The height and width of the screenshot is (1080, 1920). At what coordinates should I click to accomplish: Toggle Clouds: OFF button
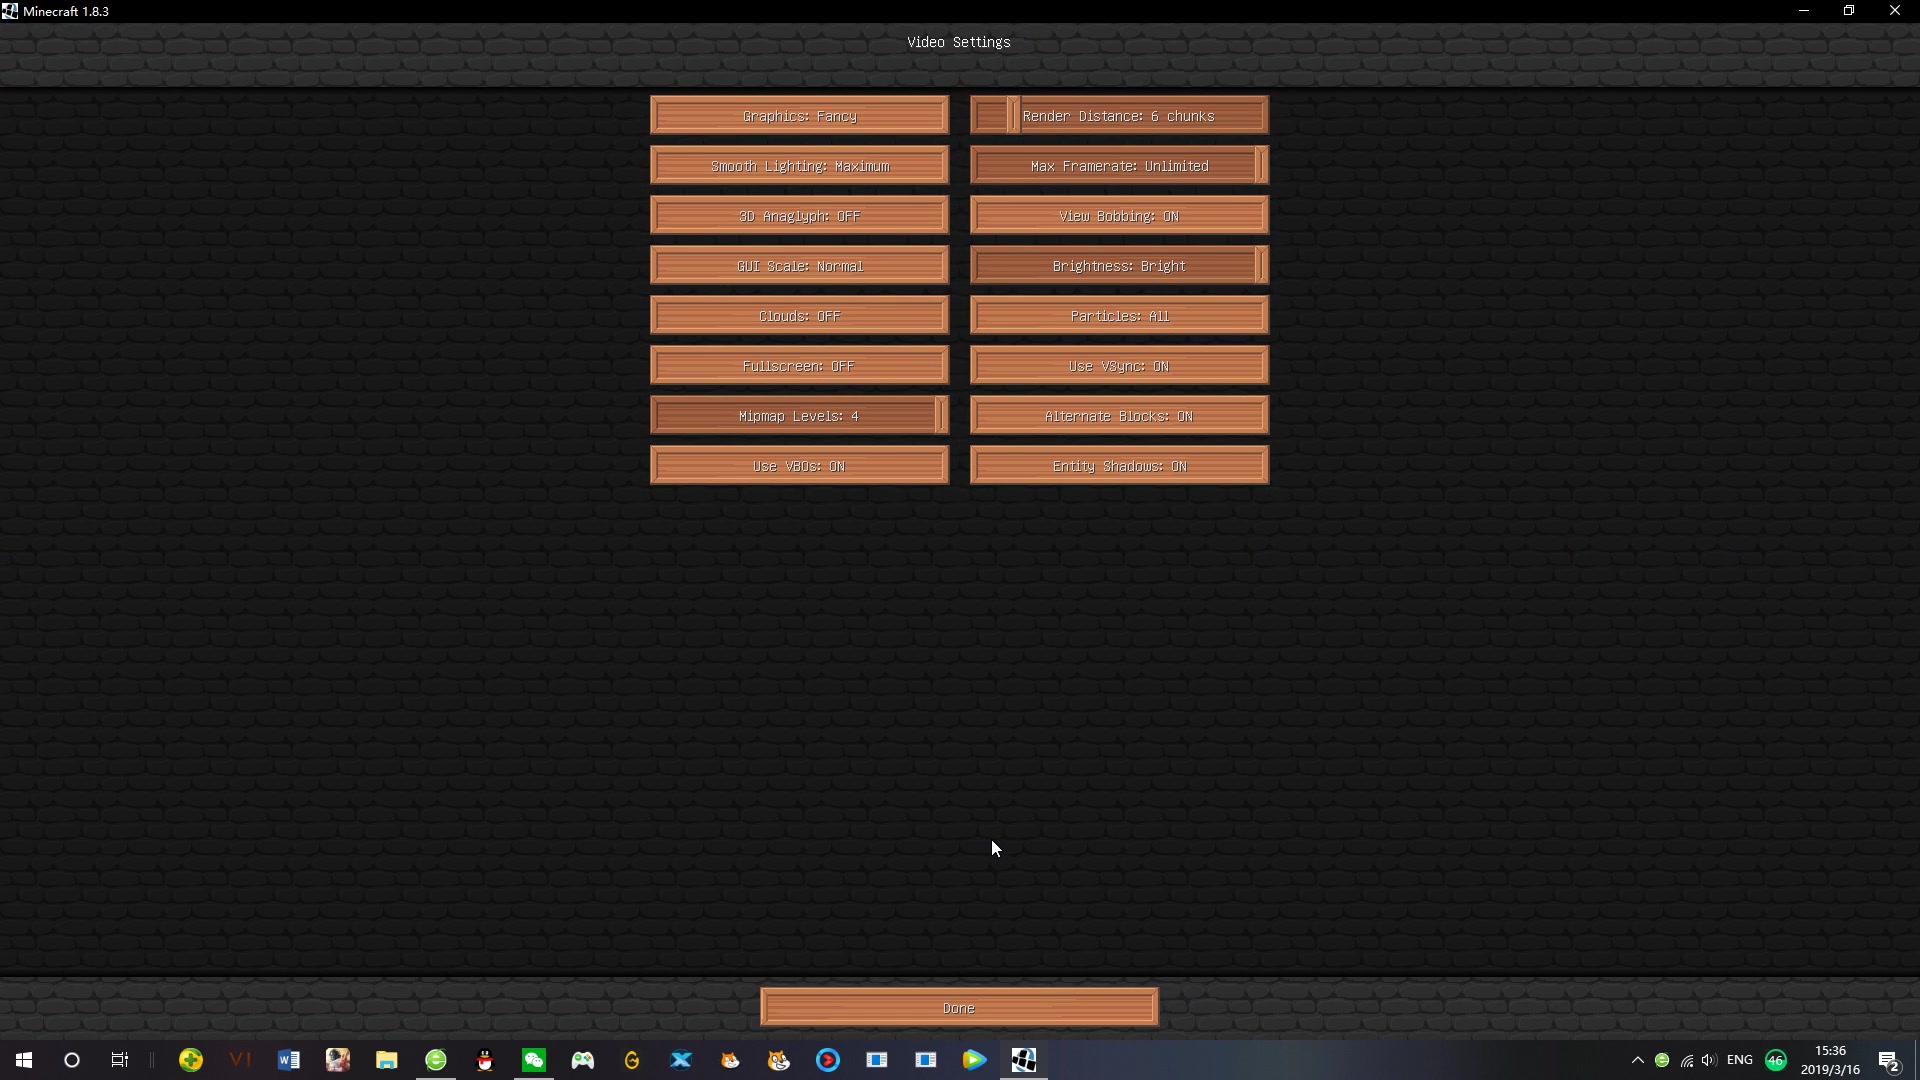[799, 315]
